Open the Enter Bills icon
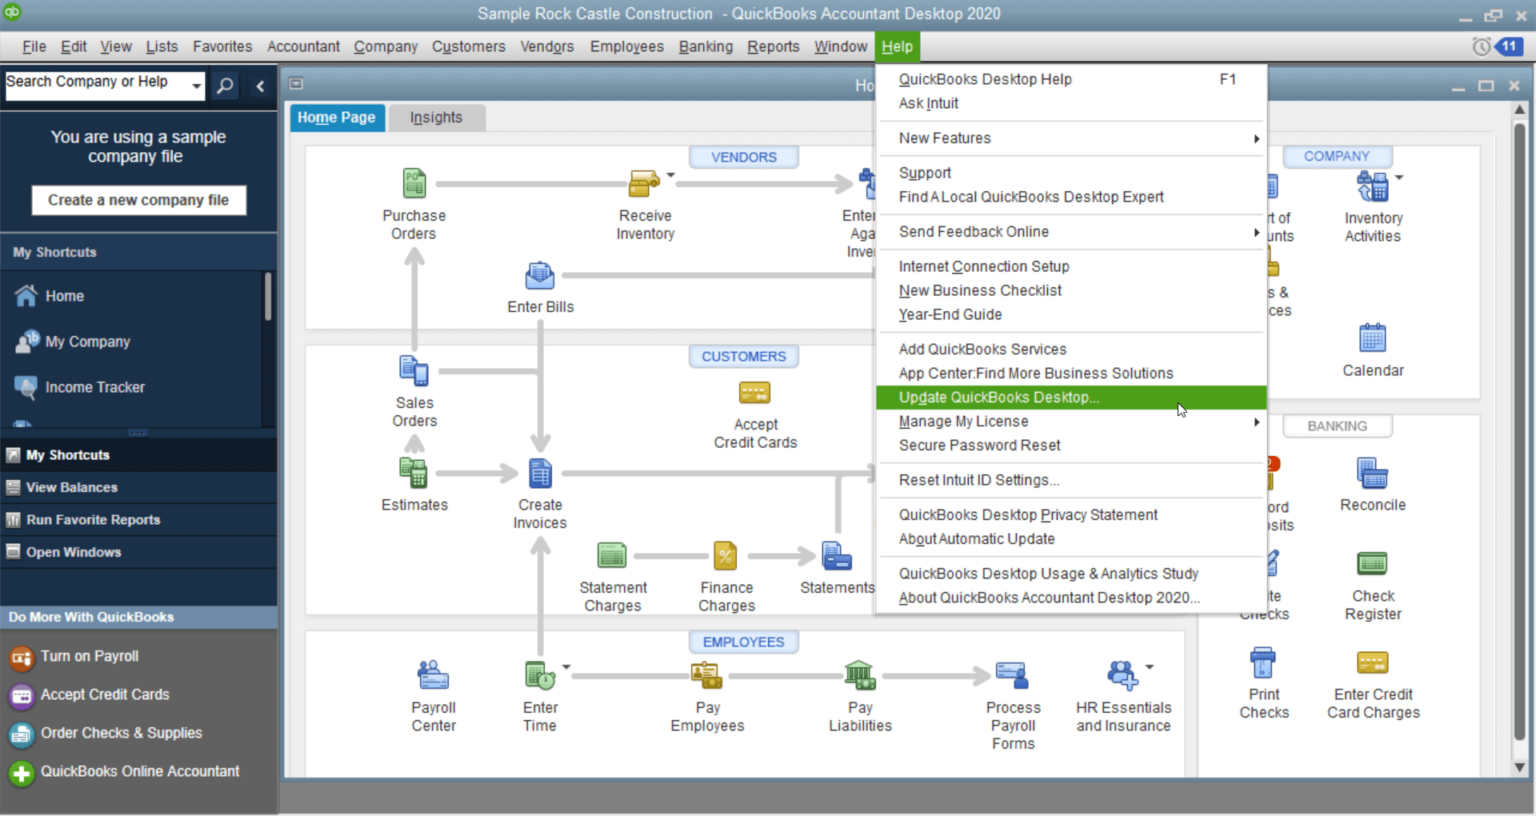 tap(540, 275)
